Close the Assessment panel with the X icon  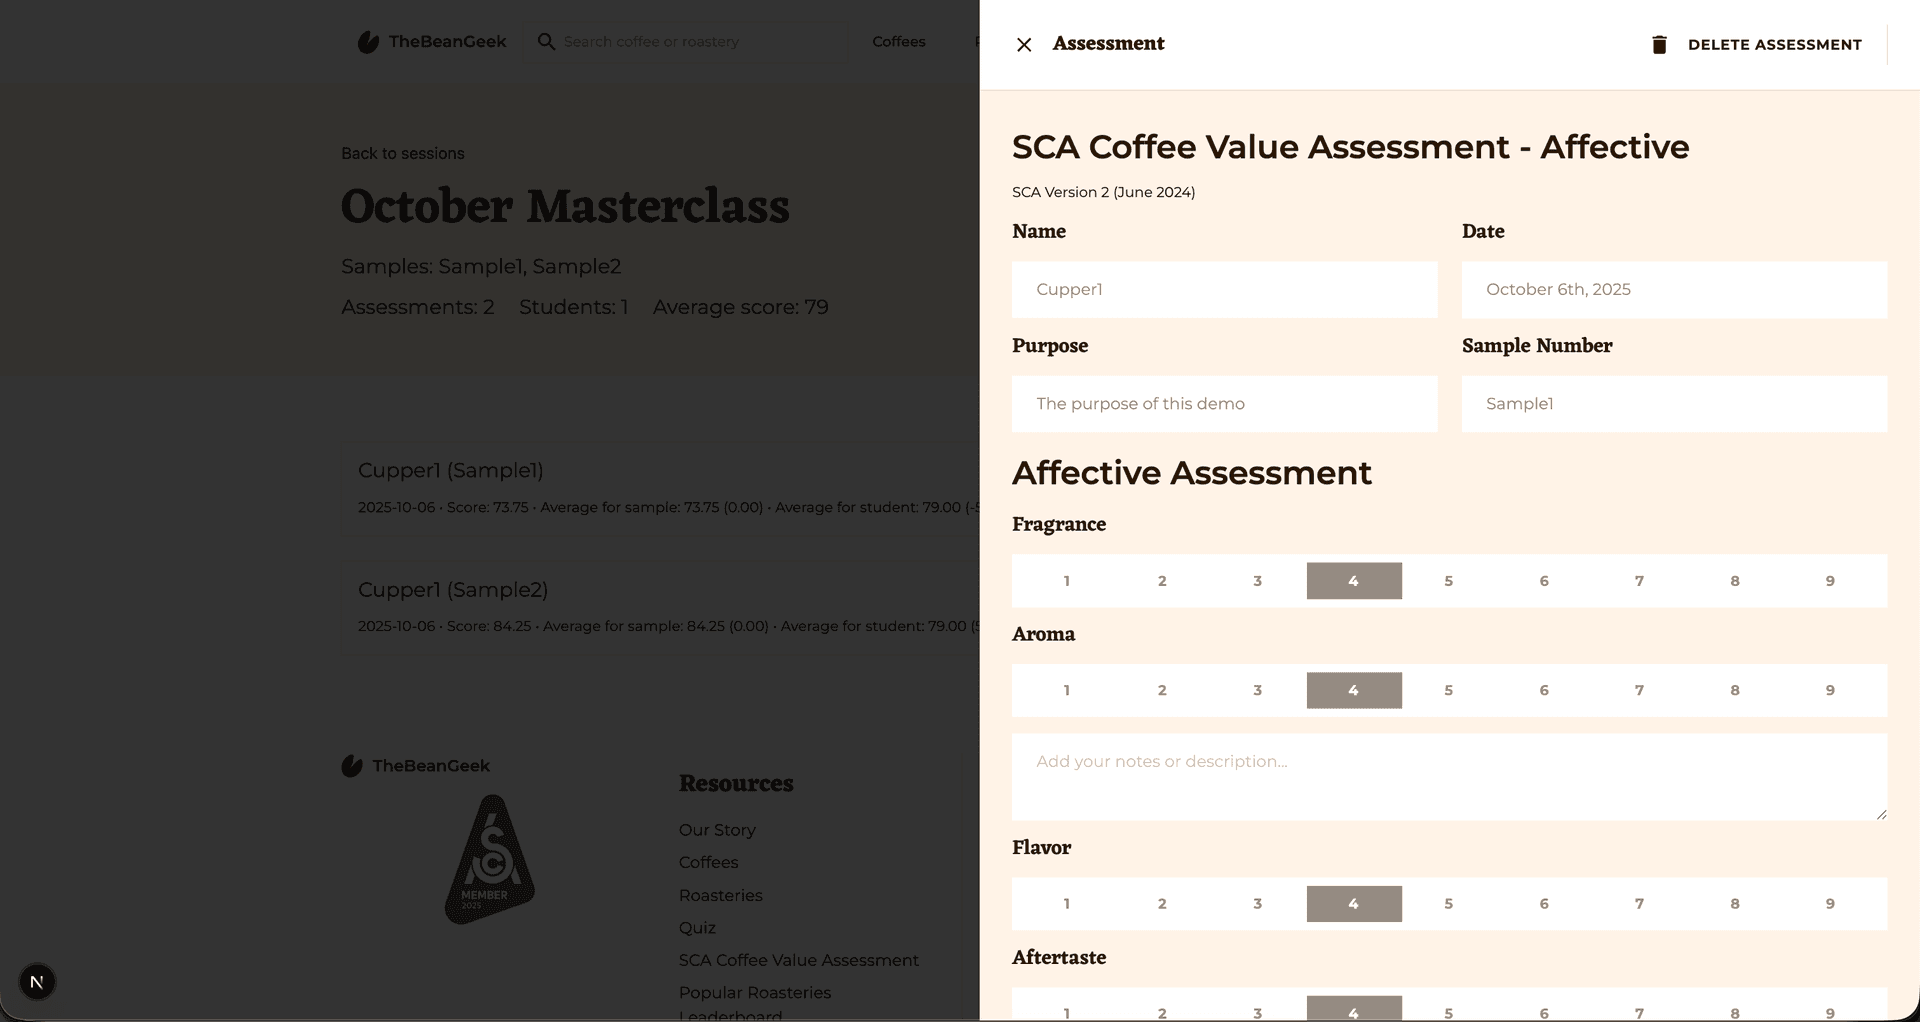click(x=1024, y=44)
